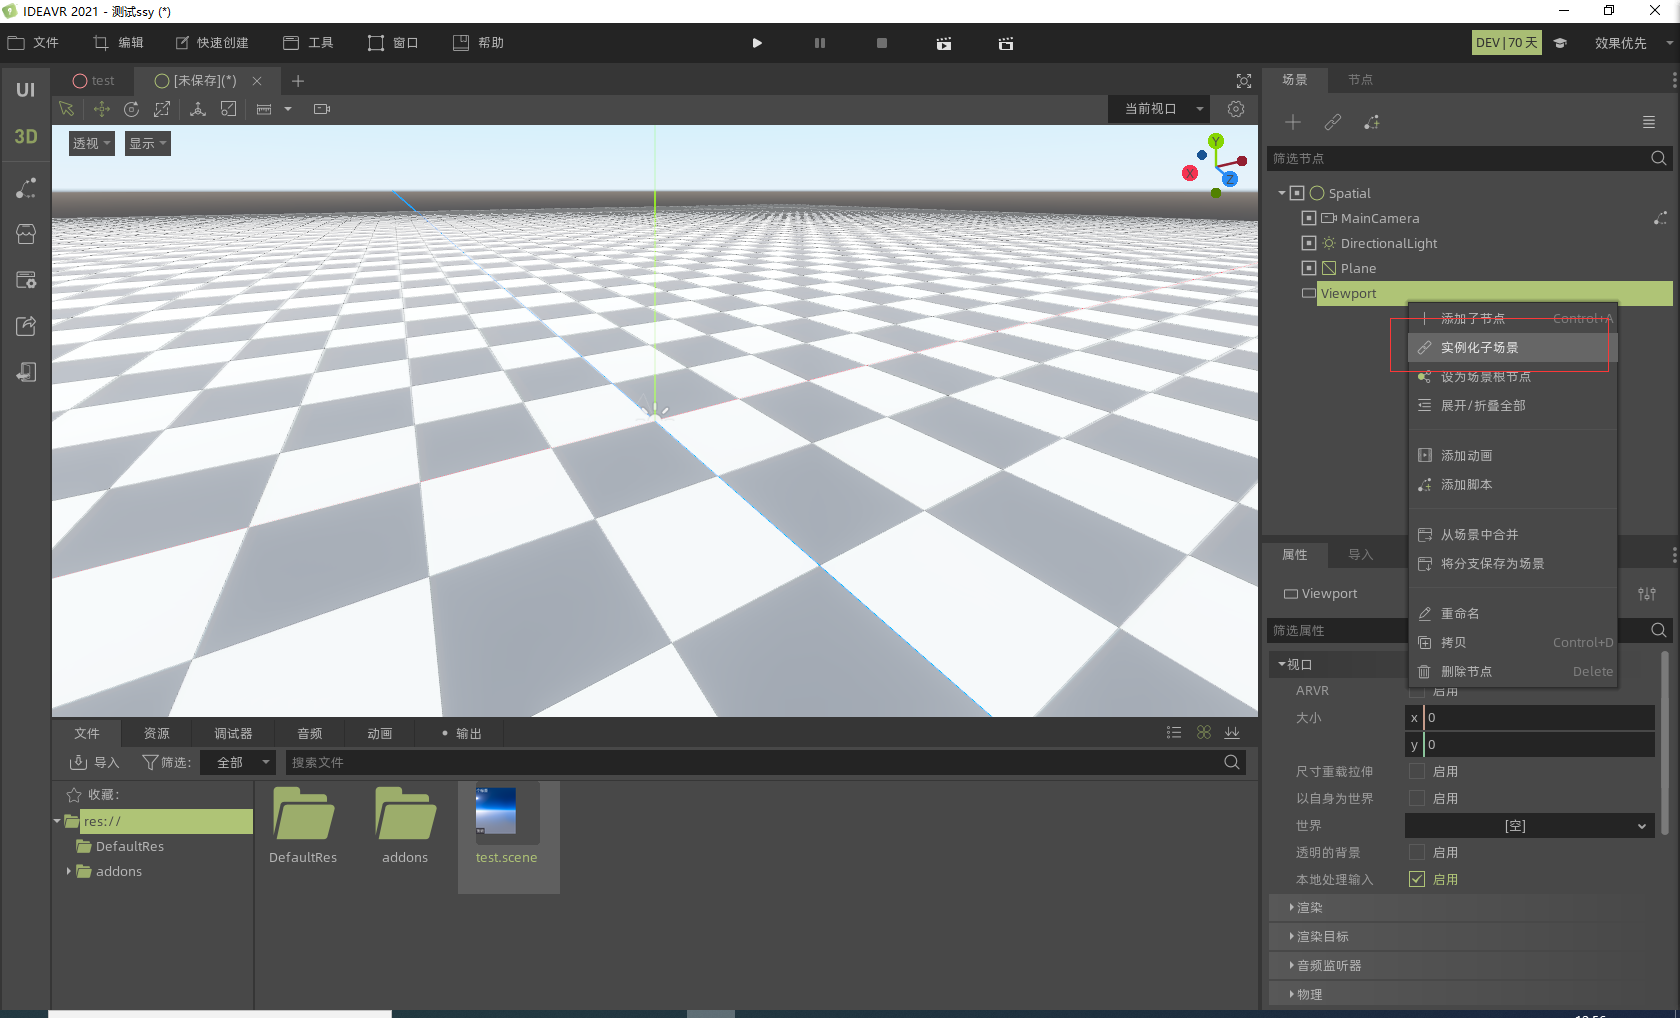Toggle visibility of Spatial root node

(x=1297, y=193)
